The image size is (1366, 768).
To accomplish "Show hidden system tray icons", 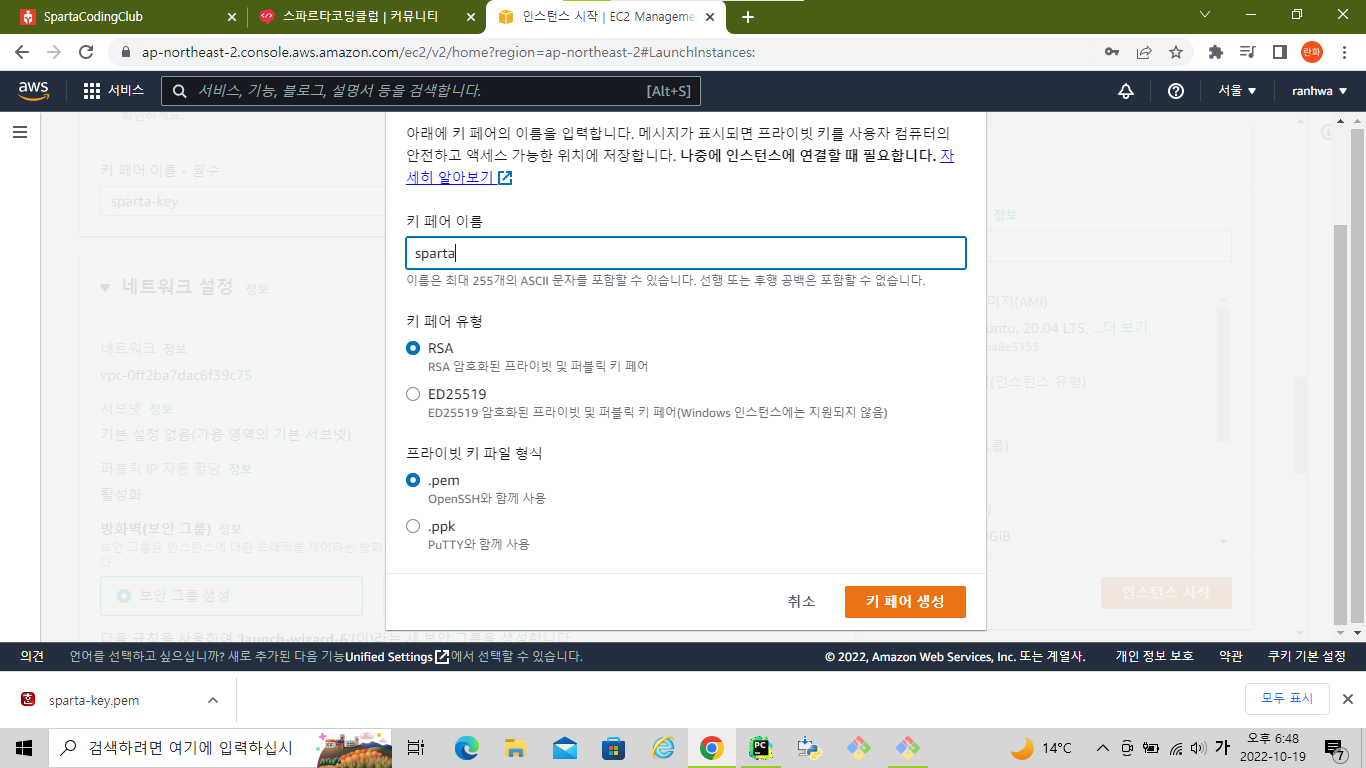I will 1103,747.
